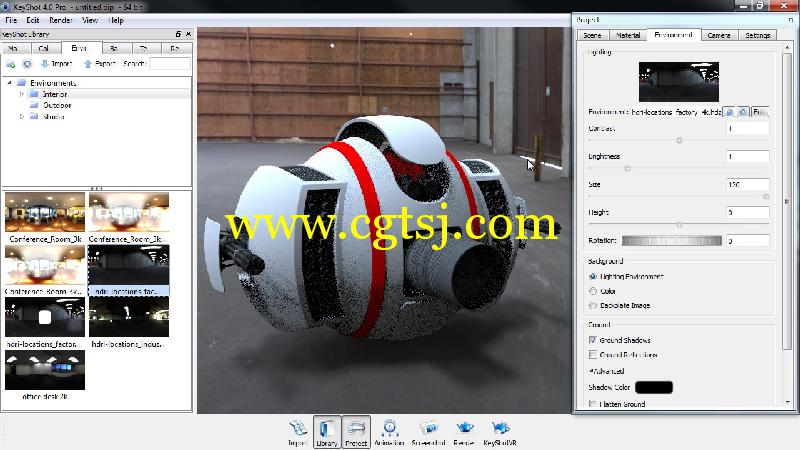The image size is (800, 450).
Task: Collapse the Environments tree node
Action: pos(9,83)
